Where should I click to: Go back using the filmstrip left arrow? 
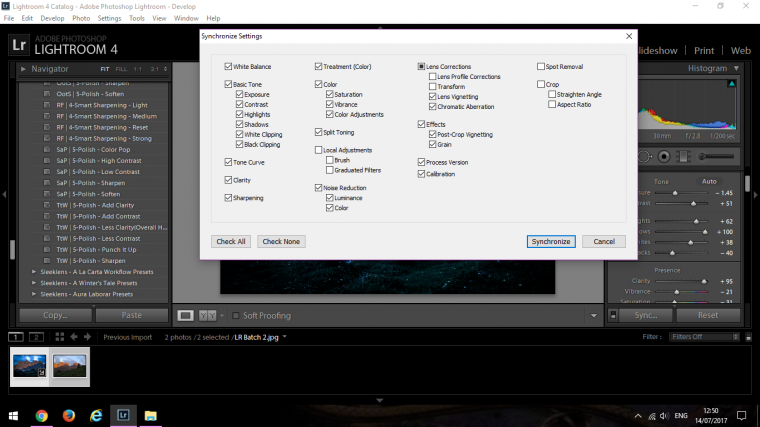click(x=74, y=337)
